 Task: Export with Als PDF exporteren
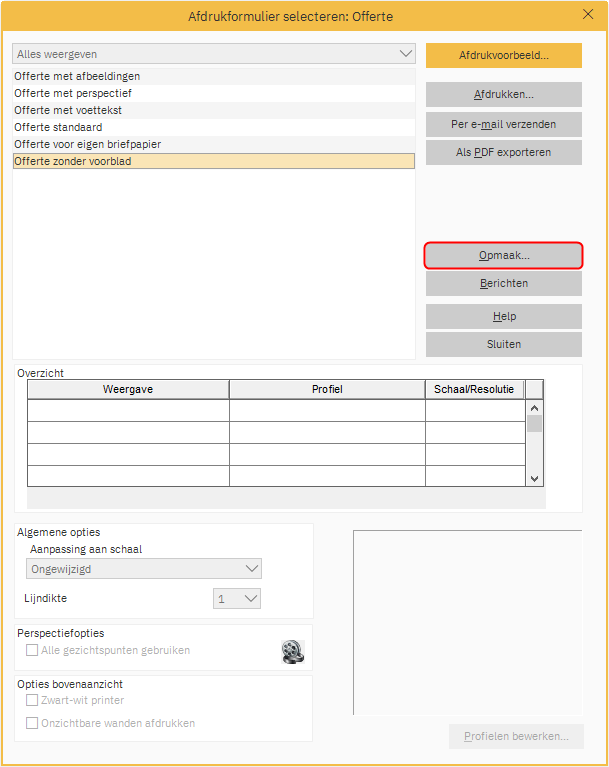tap(504, 153)
